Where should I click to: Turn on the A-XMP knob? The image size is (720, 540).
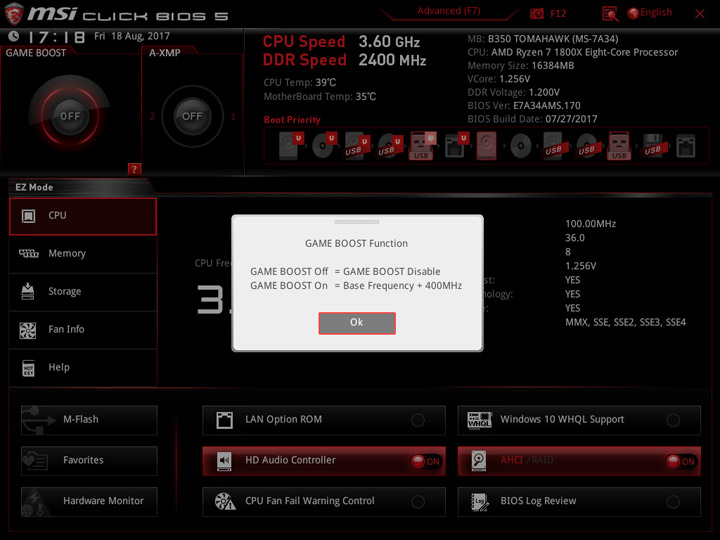[x=192, y=116]
